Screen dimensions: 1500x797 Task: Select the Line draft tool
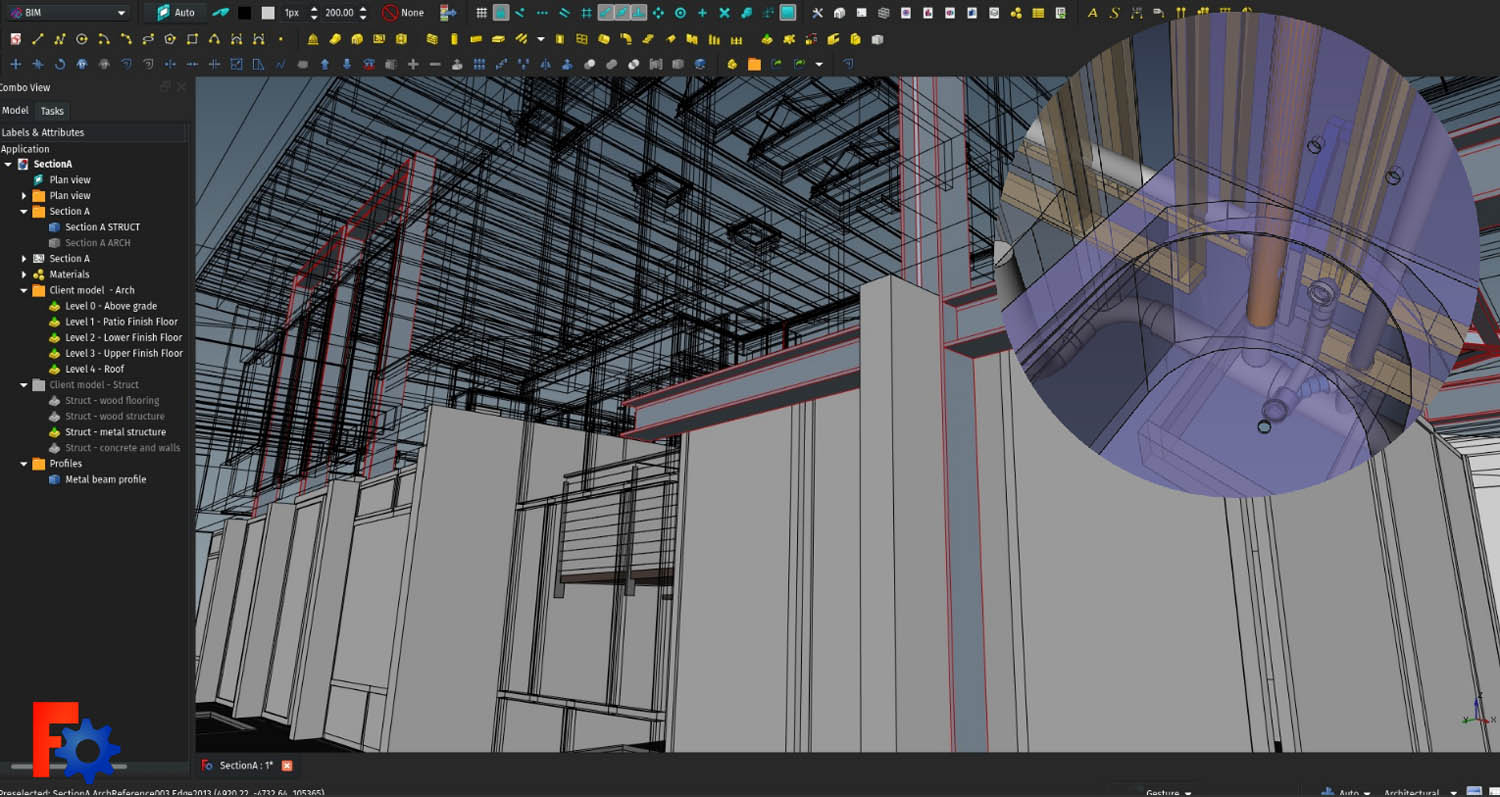[38, 39]
